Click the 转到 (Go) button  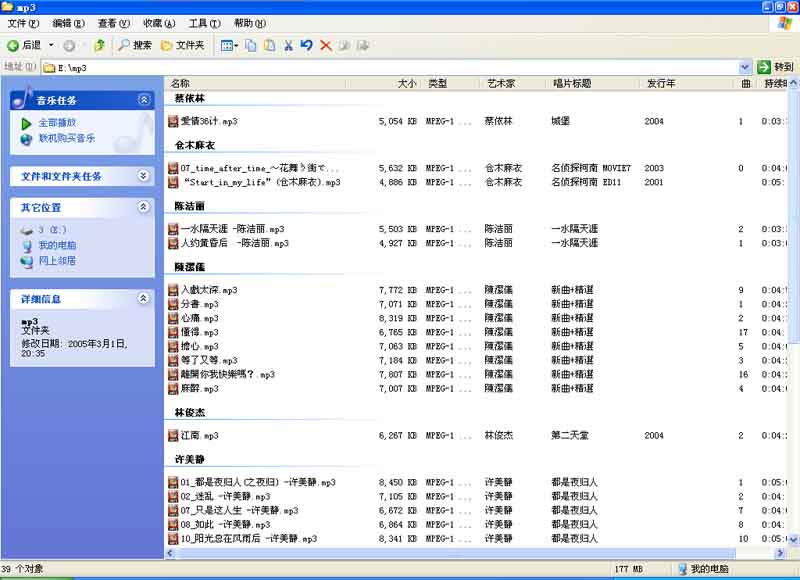tap(777, 67)
